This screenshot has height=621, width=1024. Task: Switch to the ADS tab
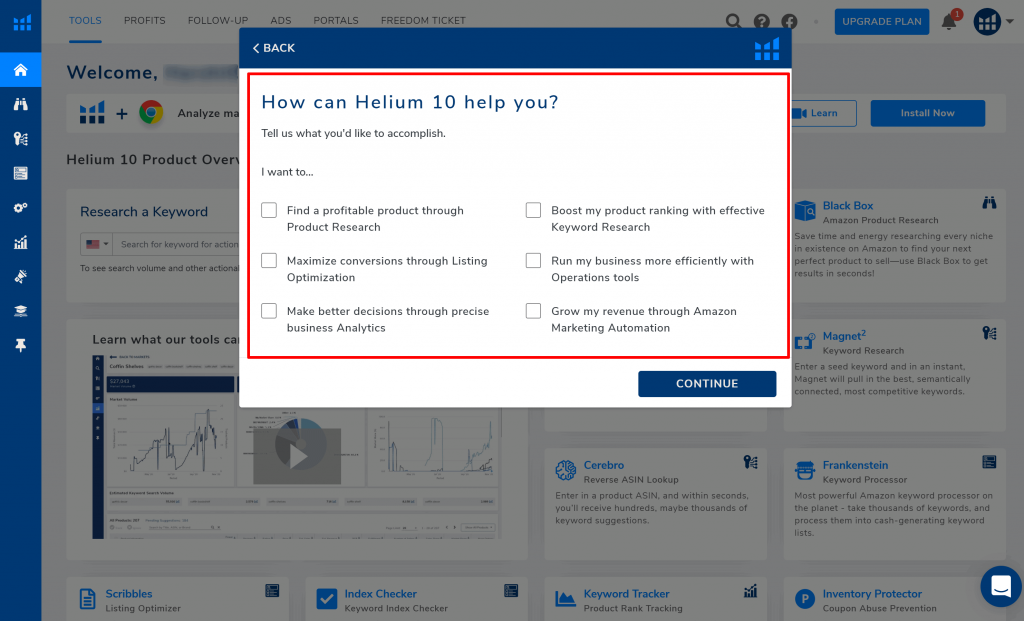coord(281,21)
